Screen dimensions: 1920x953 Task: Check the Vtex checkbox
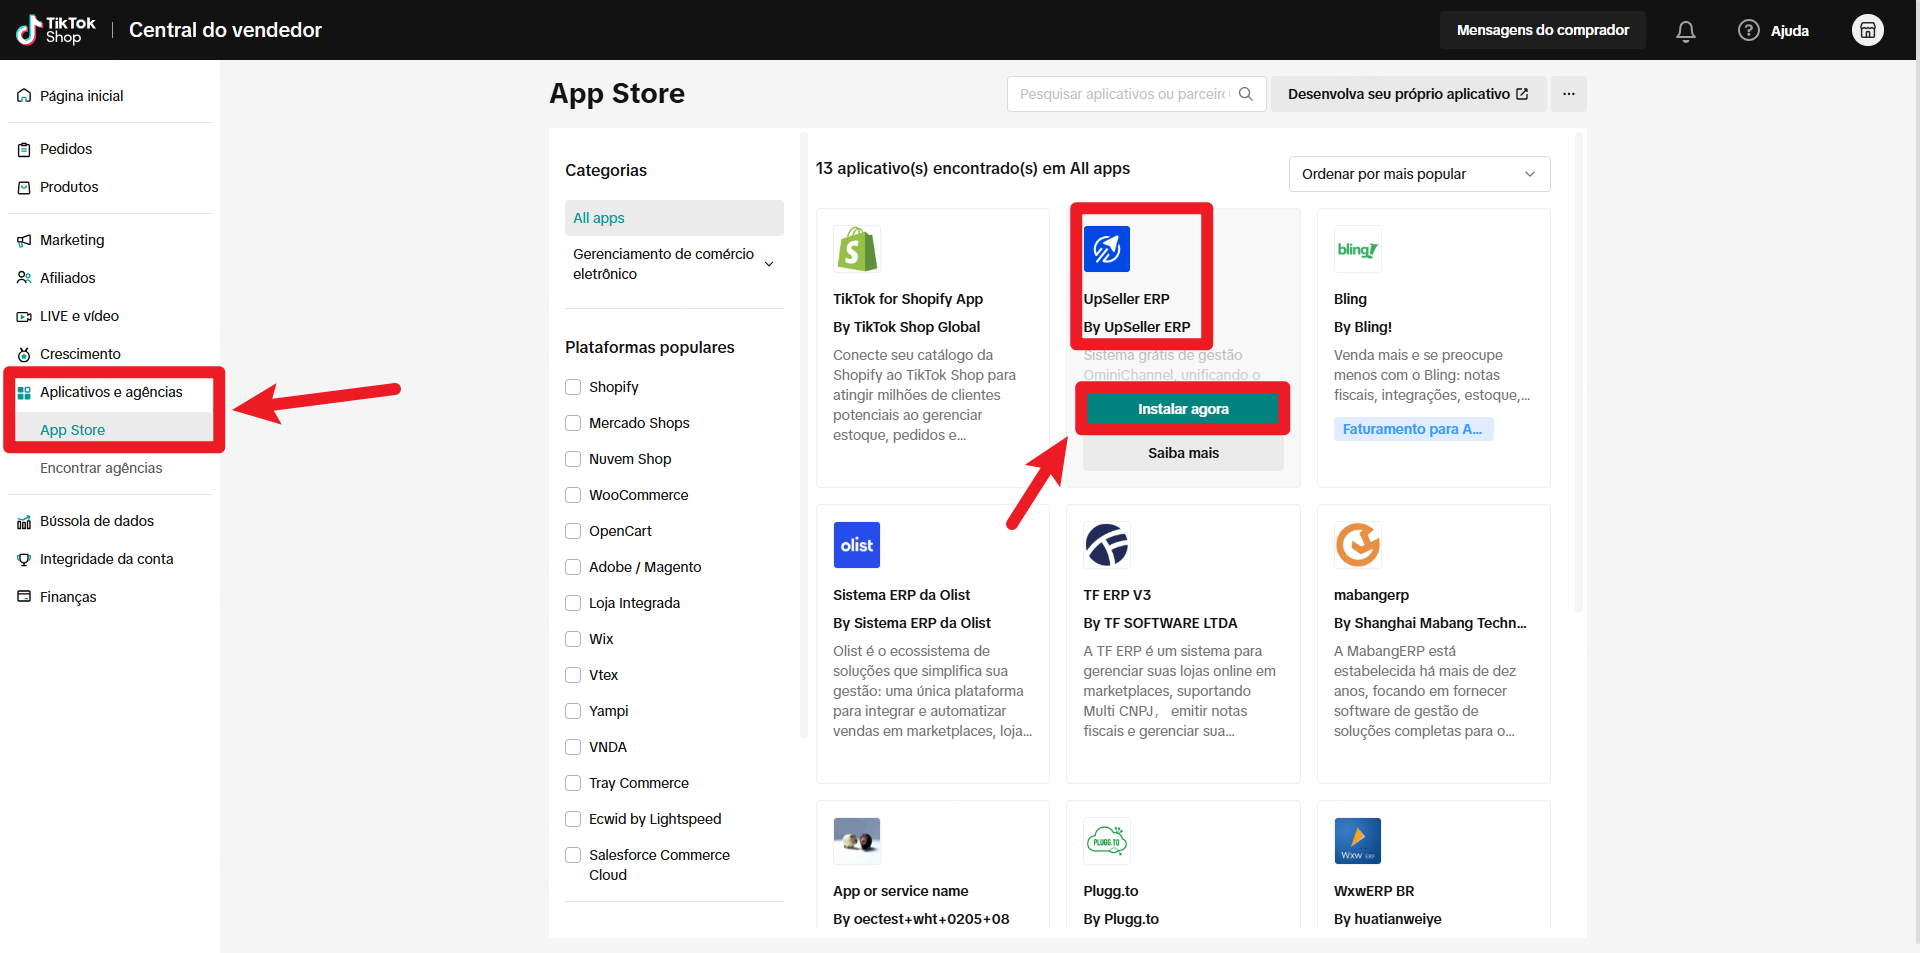573,675
